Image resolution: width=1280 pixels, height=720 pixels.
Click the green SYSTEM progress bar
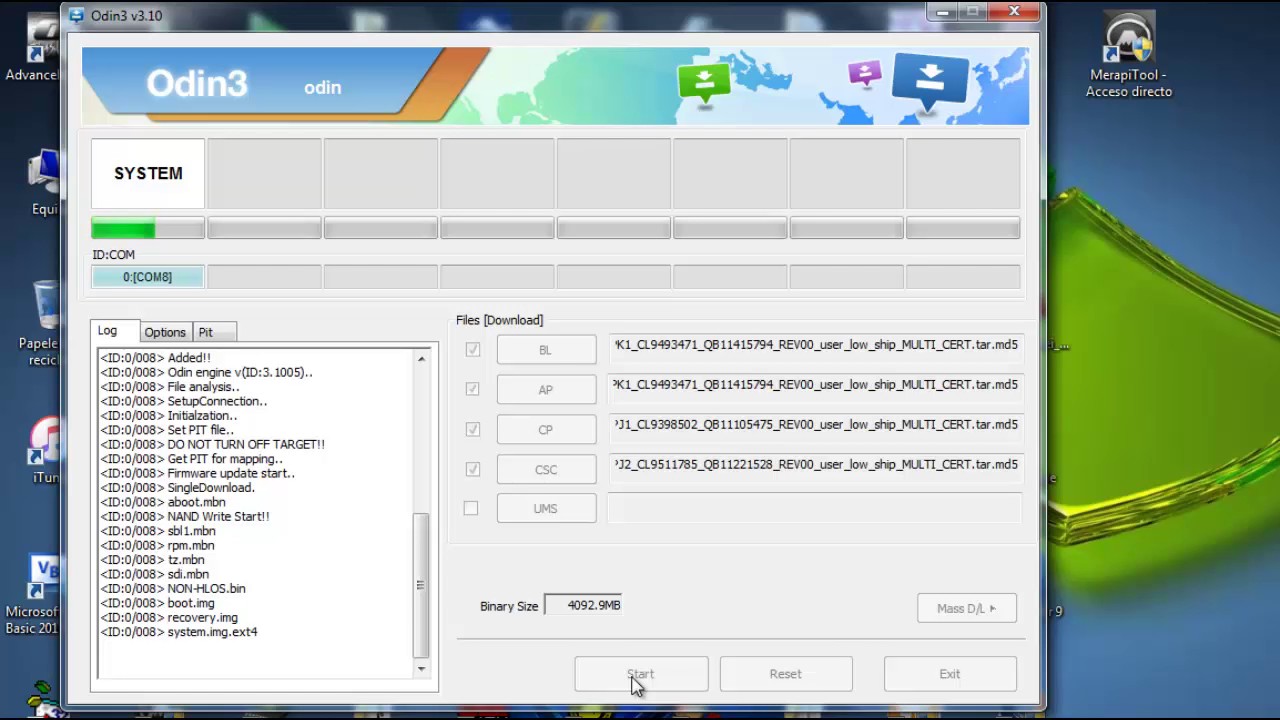(x=148, y=229)
